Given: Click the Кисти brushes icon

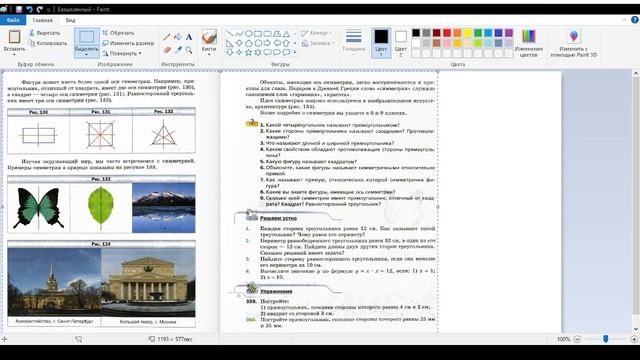Looking at the screenshot, I should 209,37.
